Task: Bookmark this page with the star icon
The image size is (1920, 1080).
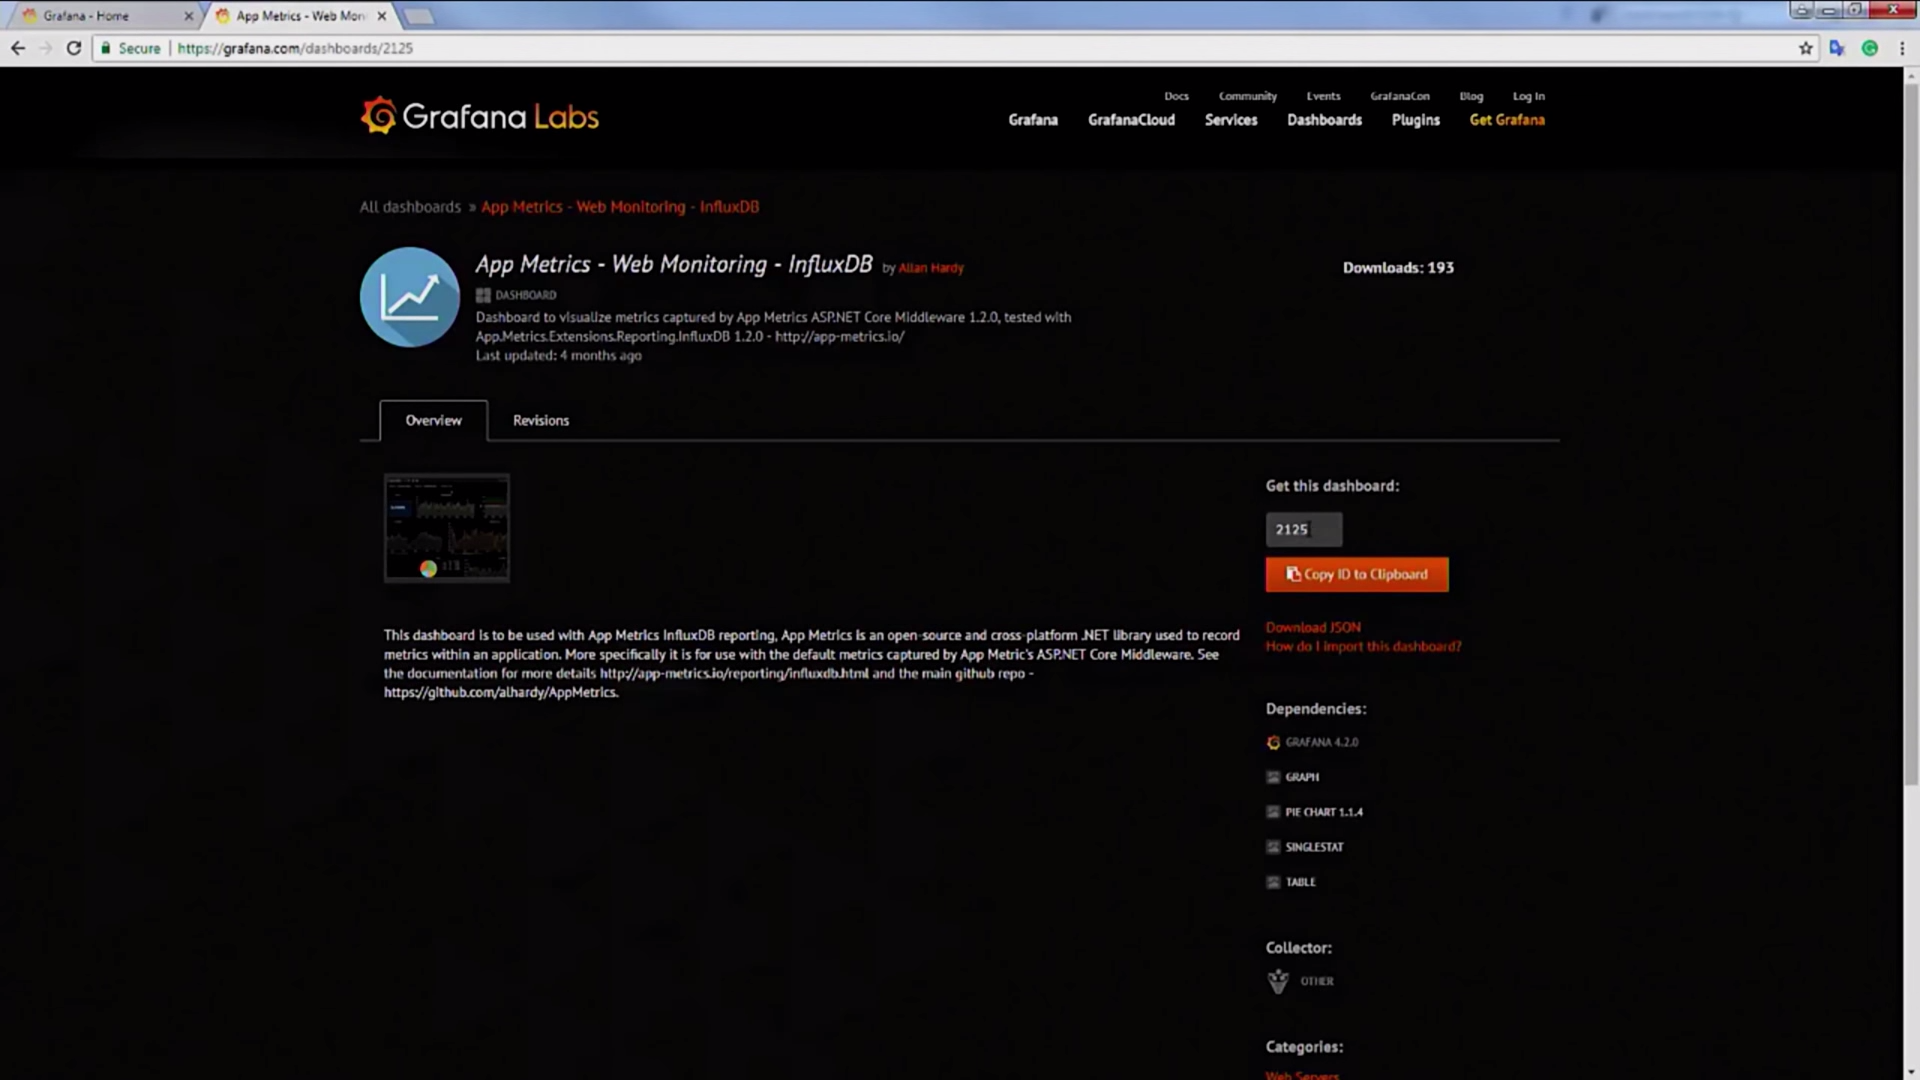Action: [1803, 47]
